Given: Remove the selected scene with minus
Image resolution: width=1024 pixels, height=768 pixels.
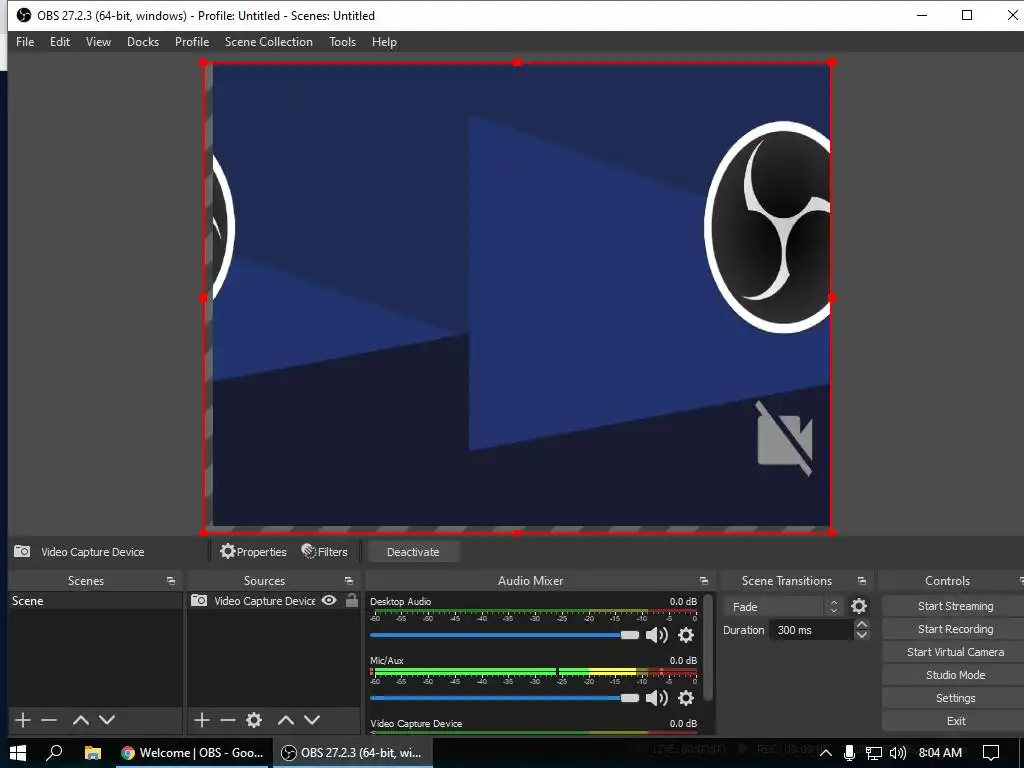Looking at the screenshot, I should point(49,720).
